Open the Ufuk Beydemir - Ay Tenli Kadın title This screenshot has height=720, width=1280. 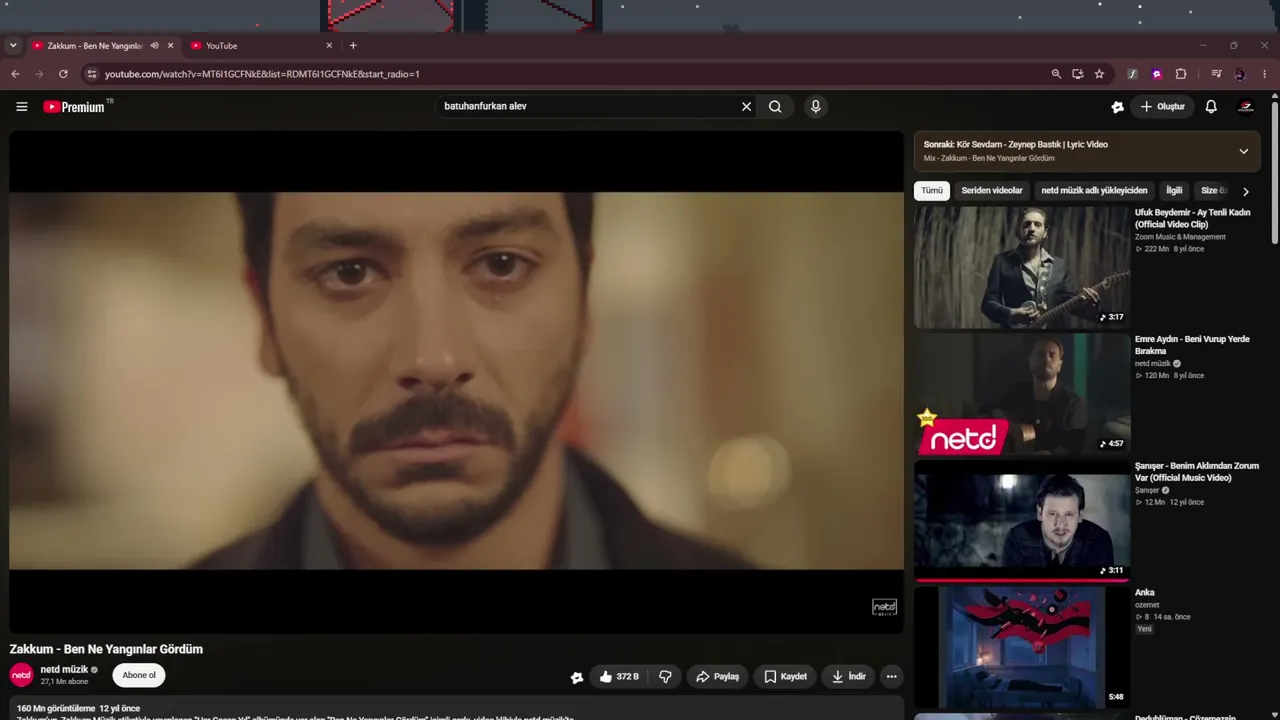coord(1193,218)
